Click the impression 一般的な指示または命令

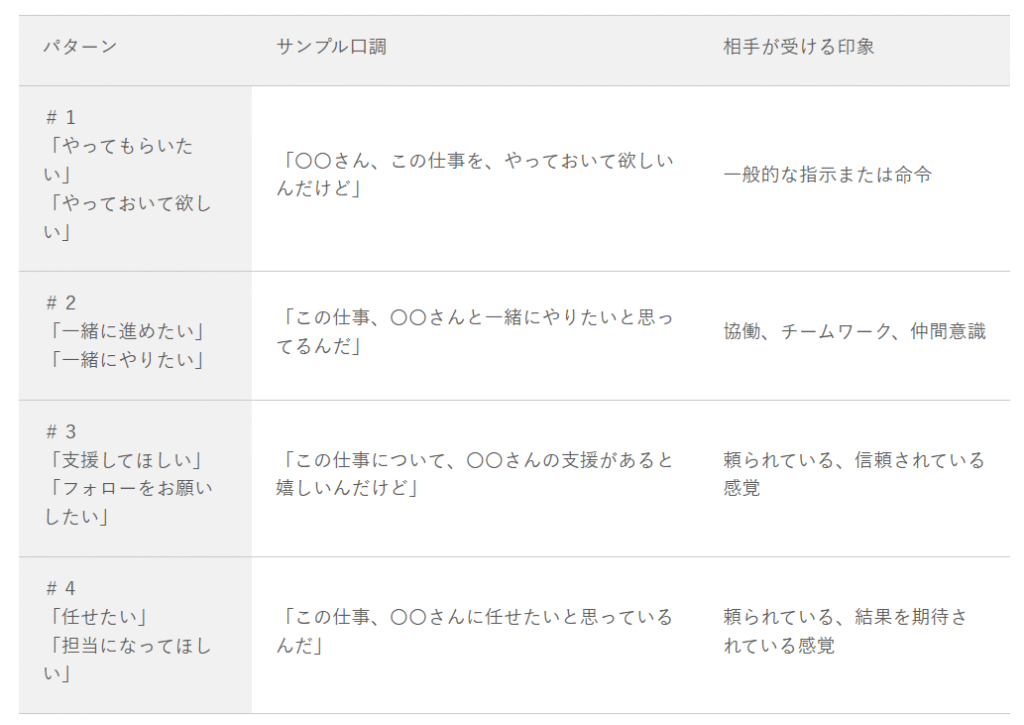(x=827, y=174)
